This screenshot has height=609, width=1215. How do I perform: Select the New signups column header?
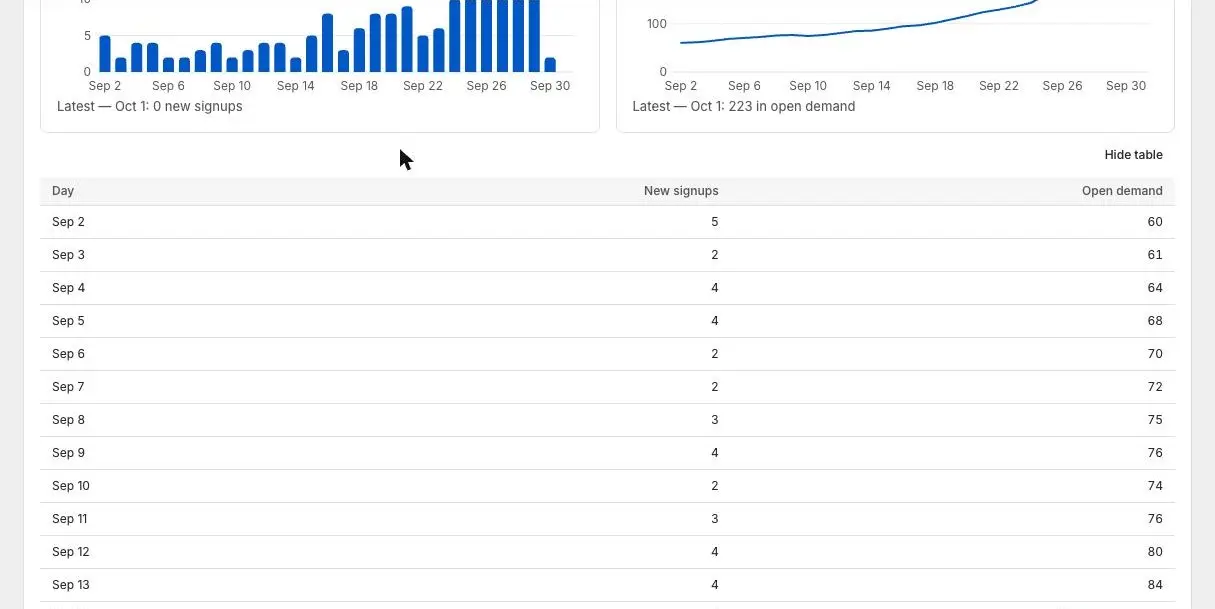[681, 191]
